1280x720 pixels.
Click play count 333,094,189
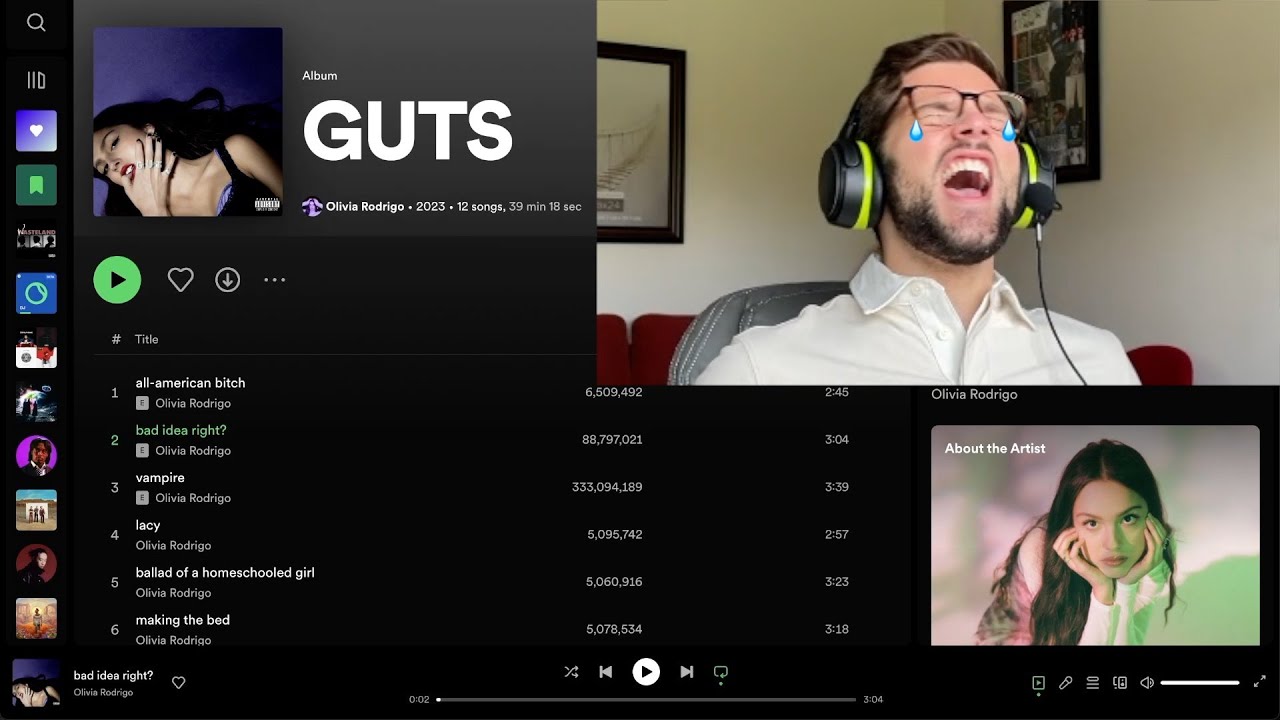tap(607, 487)
